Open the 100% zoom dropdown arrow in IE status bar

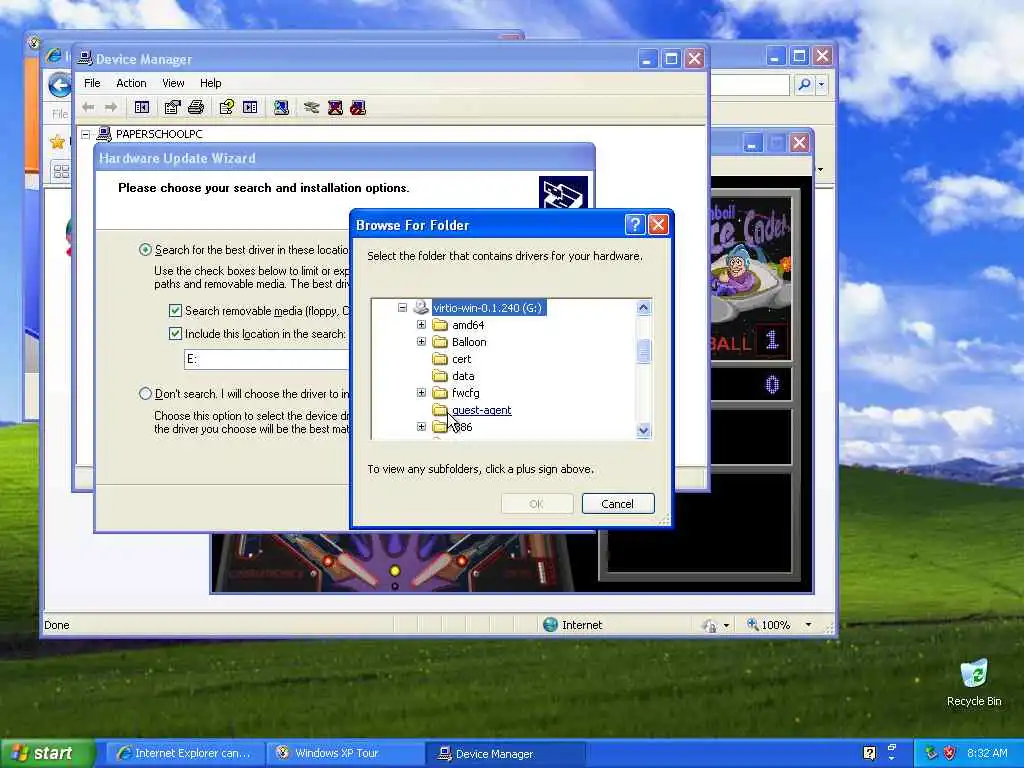point(808,625)
